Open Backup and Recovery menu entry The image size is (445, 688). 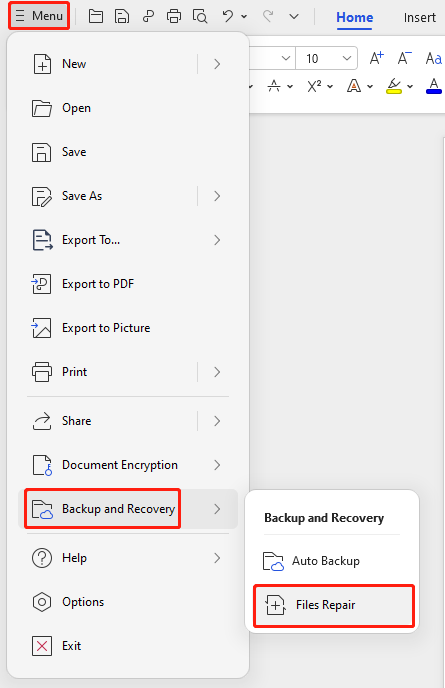point(128,509)
